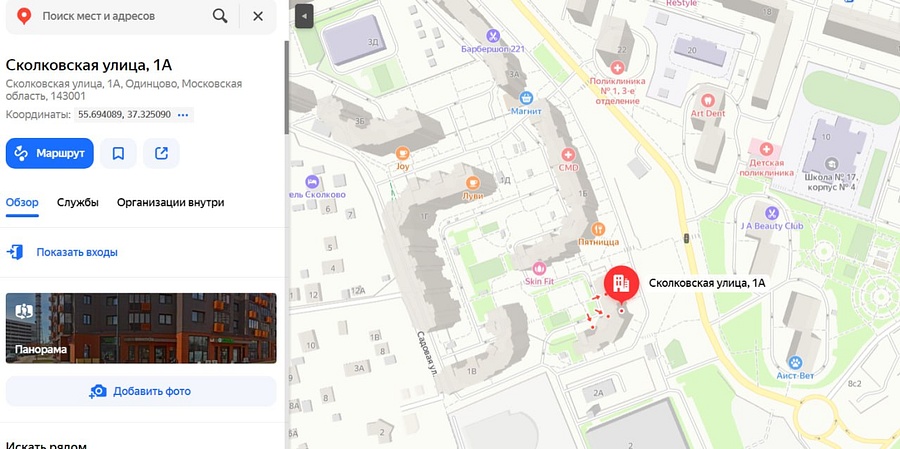This screenshot has width=900, height=449.
Task: Open the Организации внутри tab
Action: 170,203
